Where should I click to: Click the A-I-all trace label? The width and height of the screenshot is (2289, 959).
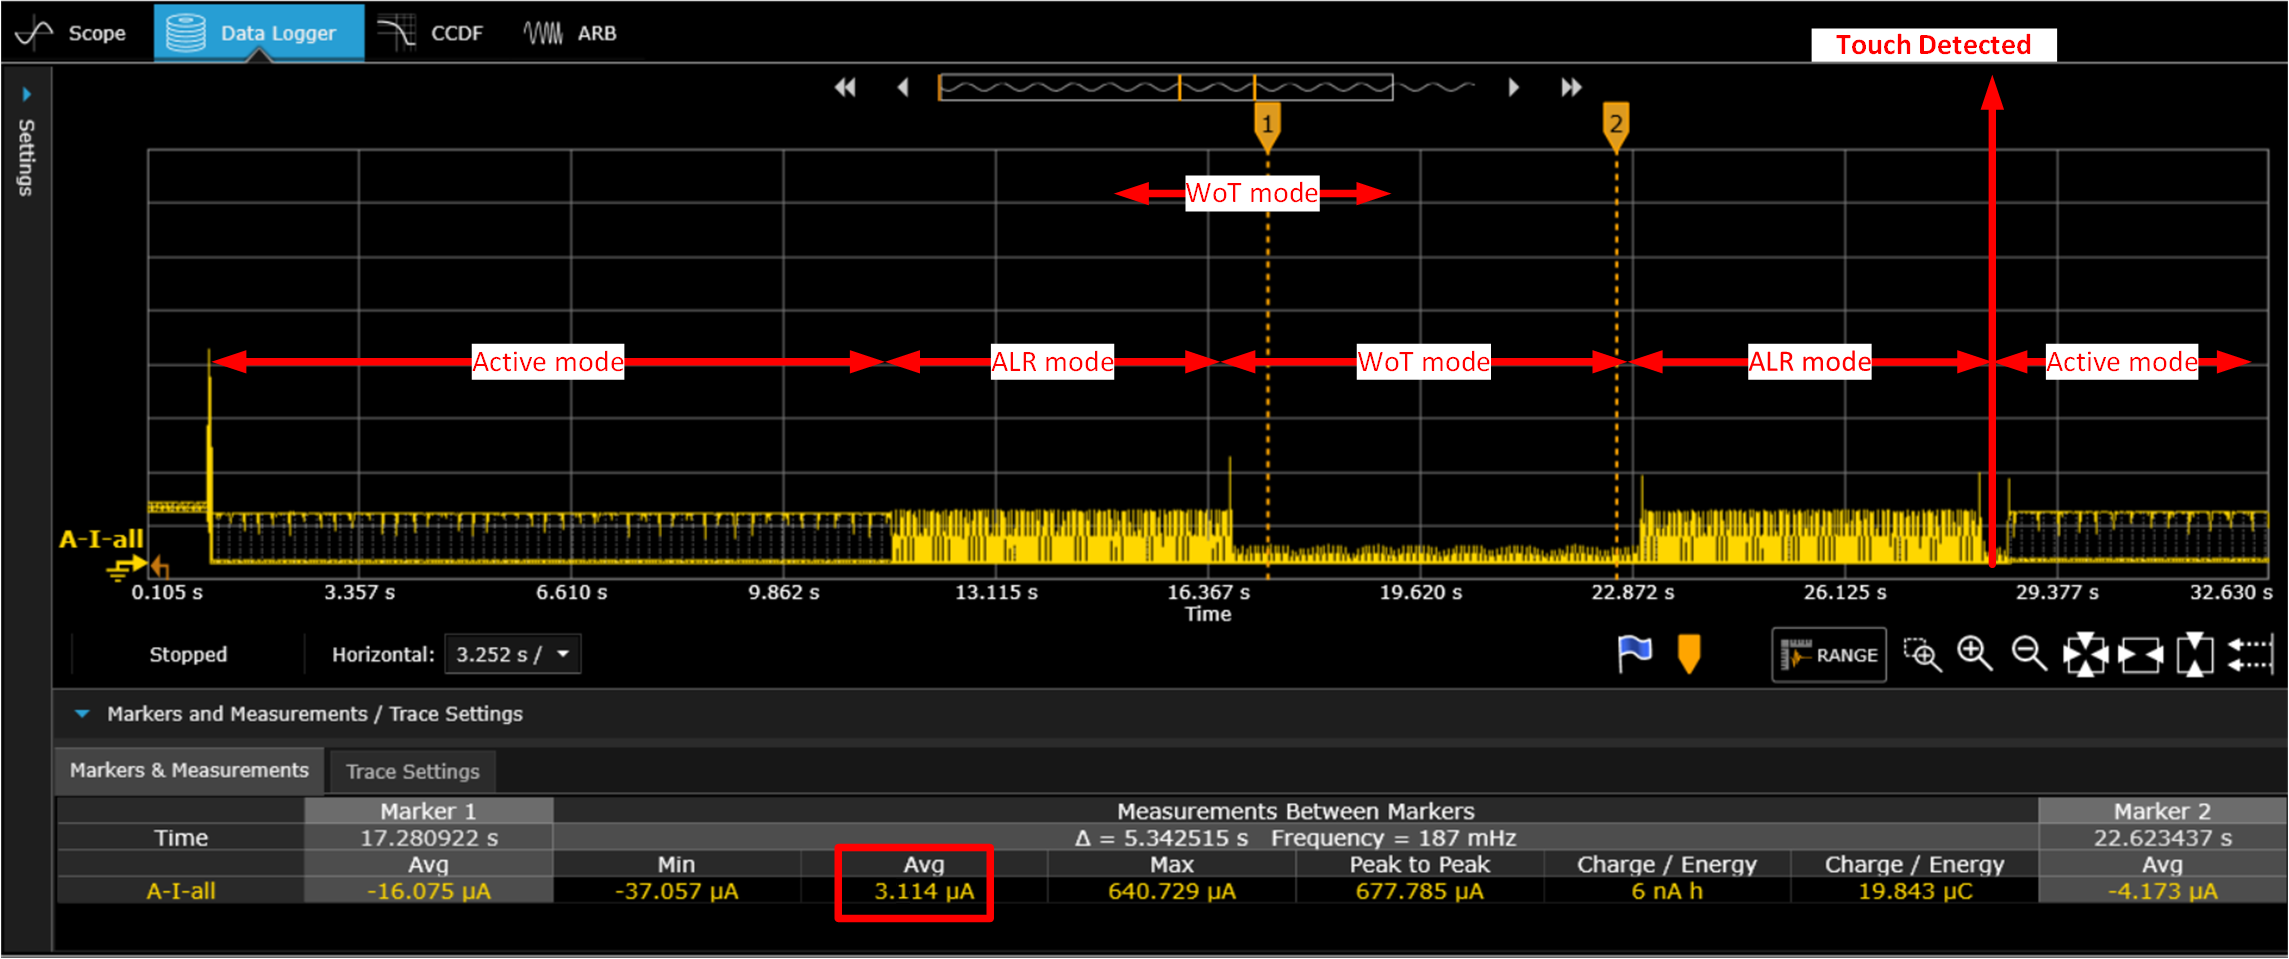(101, 540)
